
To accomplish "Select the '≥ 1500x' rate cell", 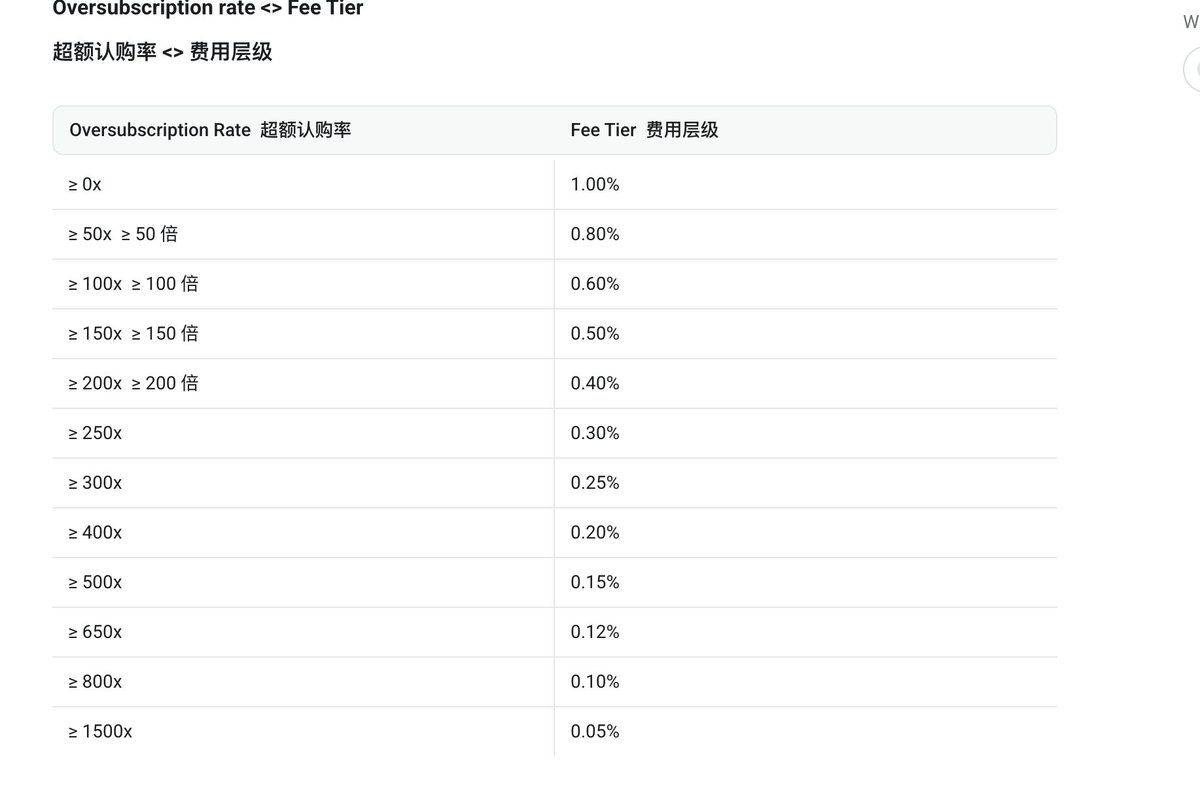I will (100, 732).
